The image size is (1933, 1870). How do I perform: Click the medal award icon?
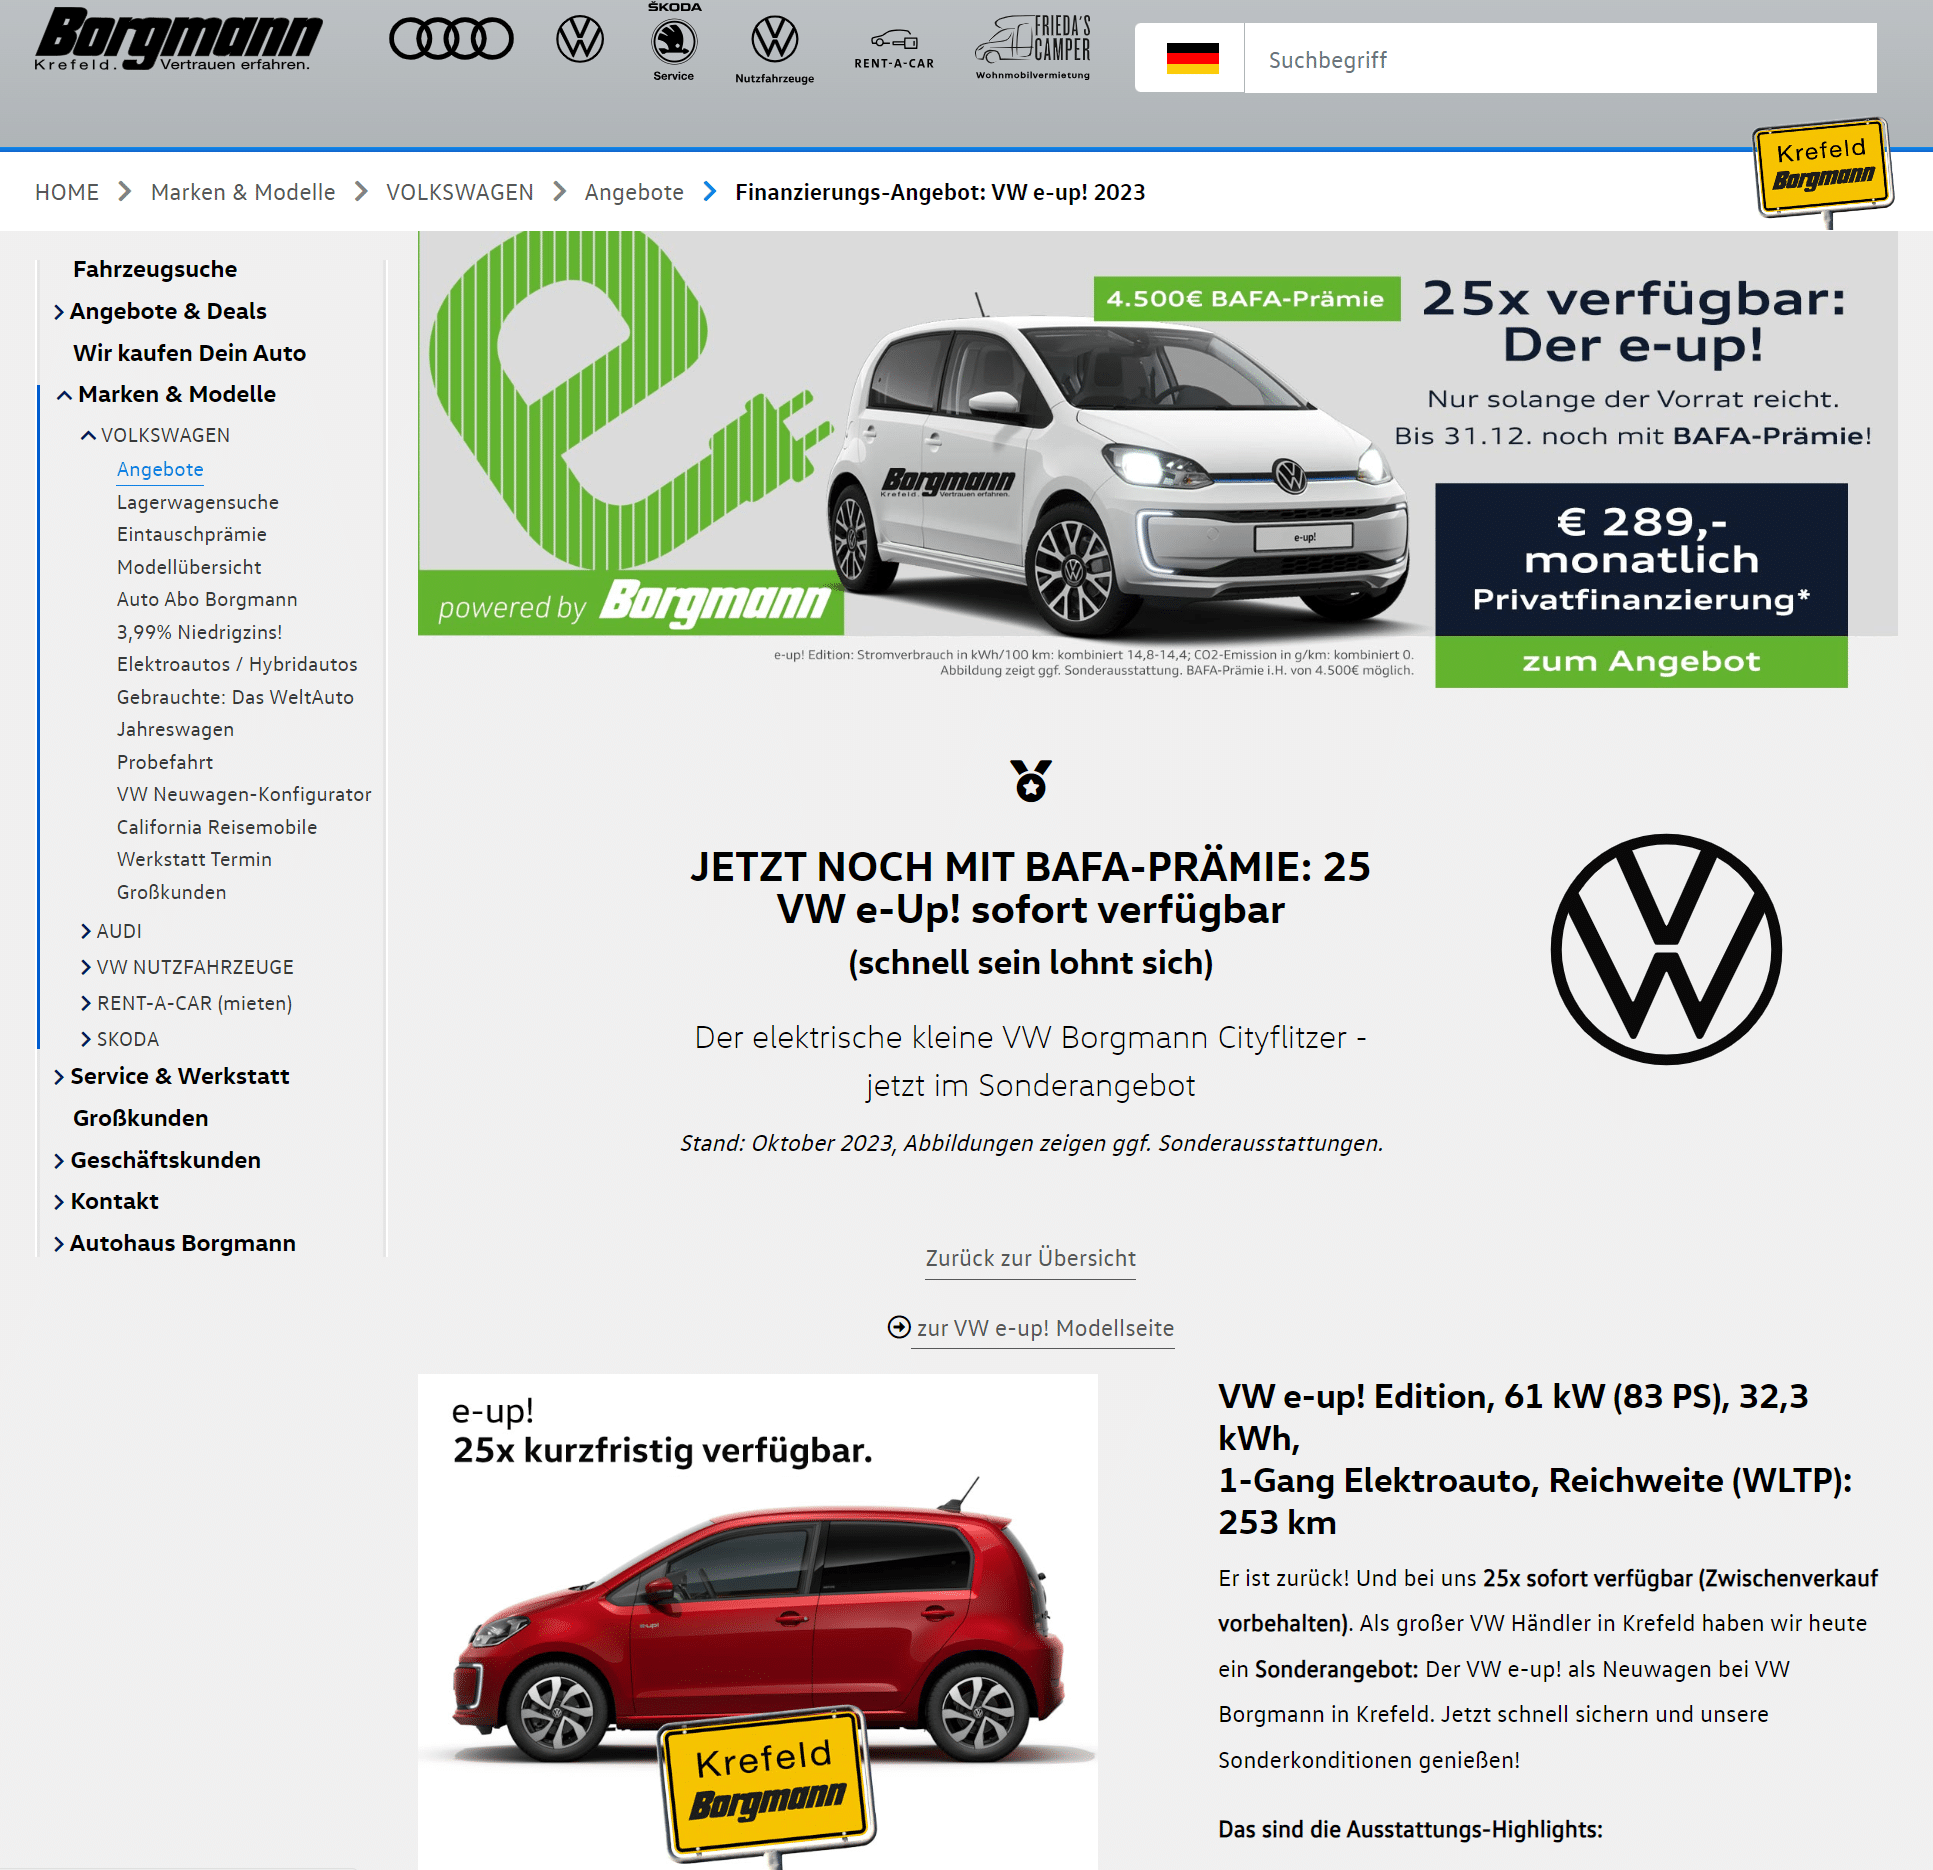[x=1031, y=781]
